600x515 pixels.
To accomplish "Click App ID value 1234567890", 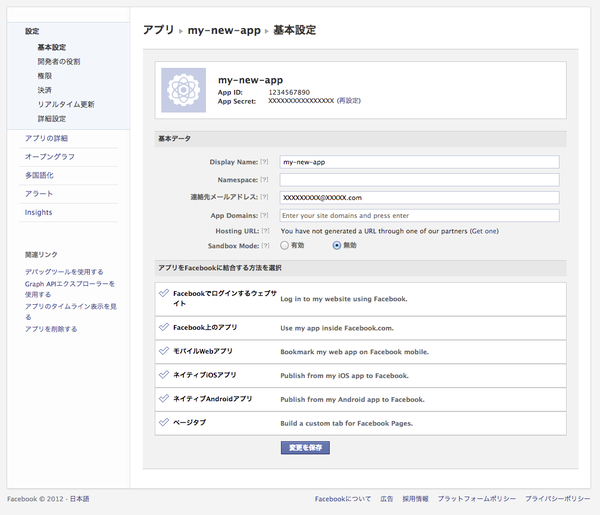I will point(289,92).
